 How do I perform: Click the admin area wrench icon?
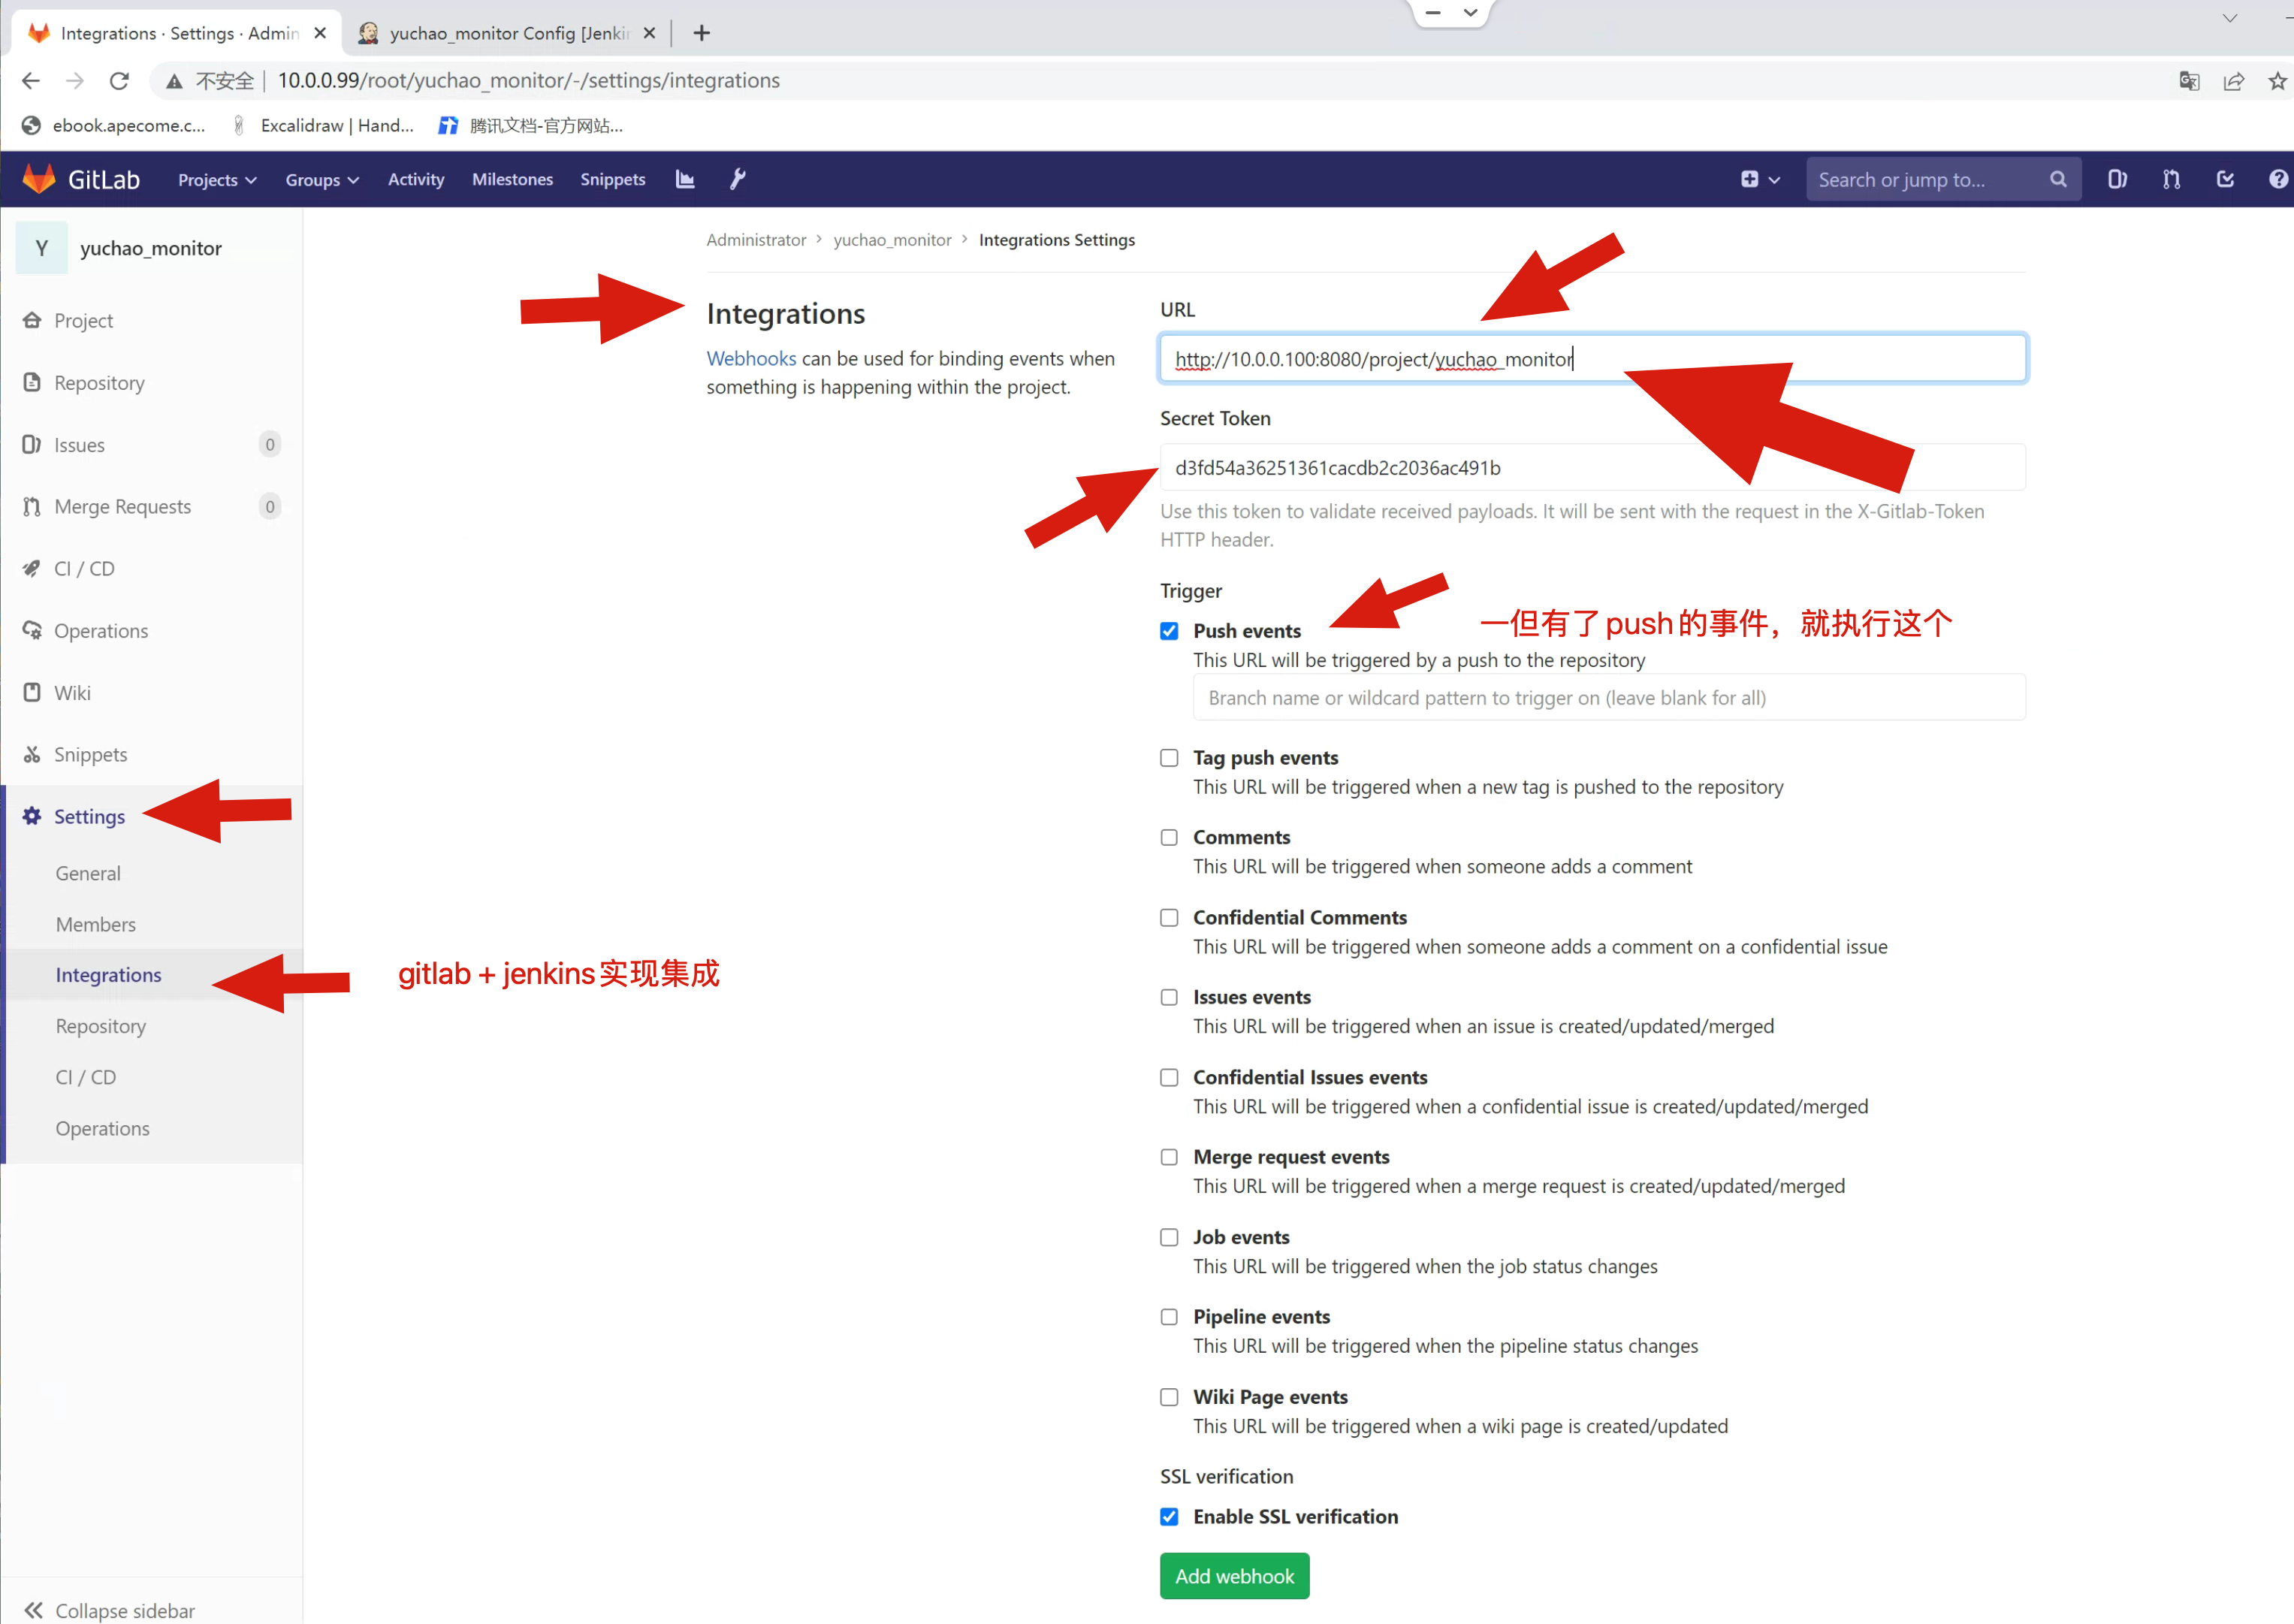pyautogui.click(x=738, y=179)
